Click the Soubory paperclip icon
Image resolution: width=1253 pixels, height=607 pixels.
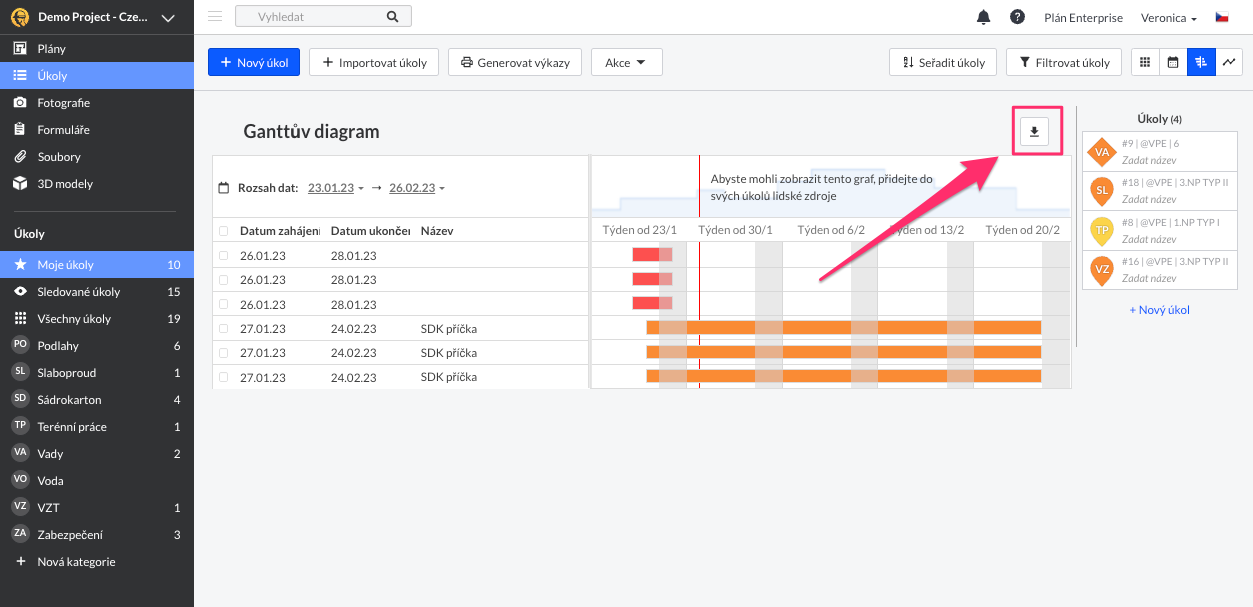tap(19, 156)
